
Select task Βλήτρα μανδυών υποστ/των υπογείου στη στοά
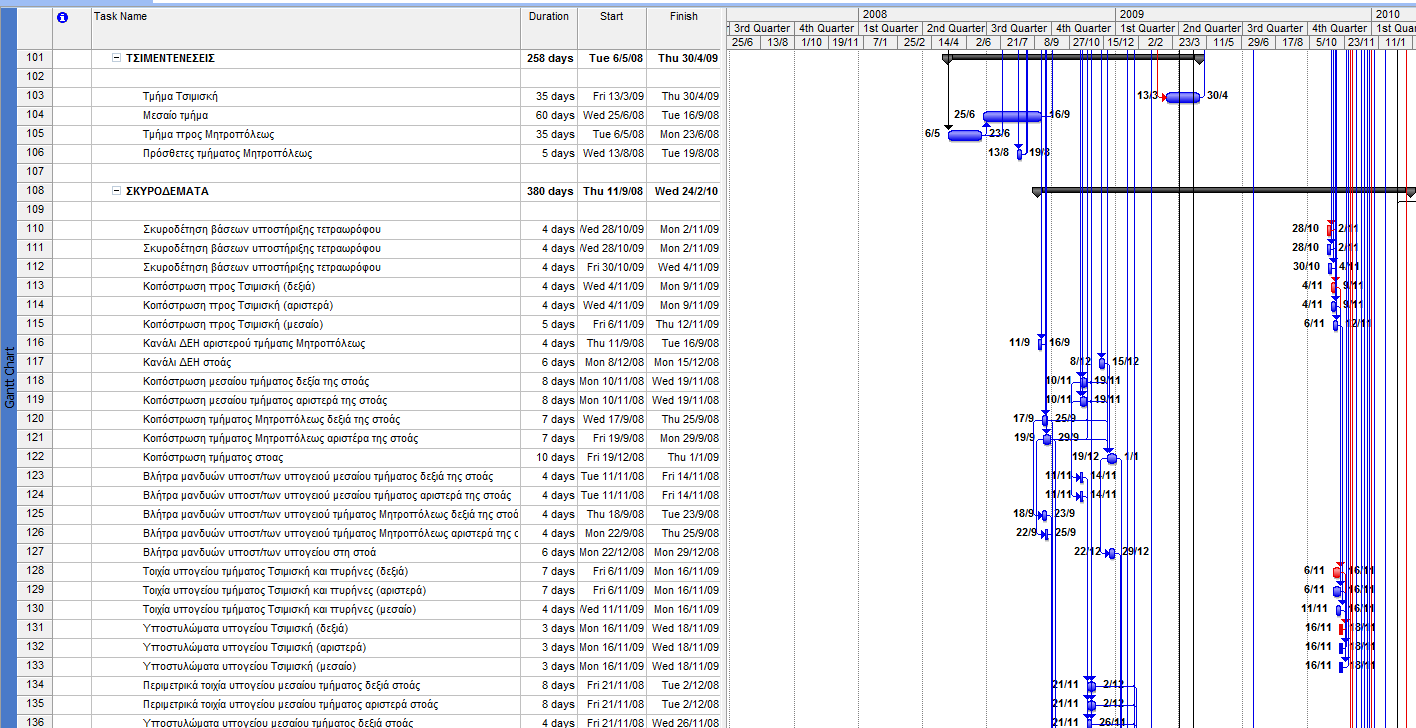click(x=260, y=552)
